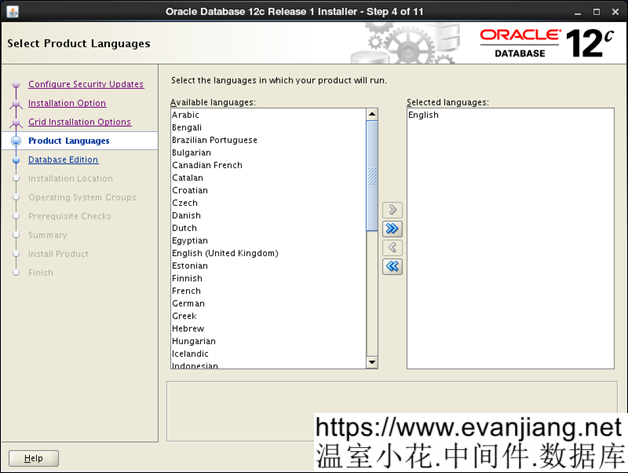Viewport: 628px width, 473px height.
Task: Click the double right arrow add-all button
Action: pyautogui.click(x=392, y=229)
